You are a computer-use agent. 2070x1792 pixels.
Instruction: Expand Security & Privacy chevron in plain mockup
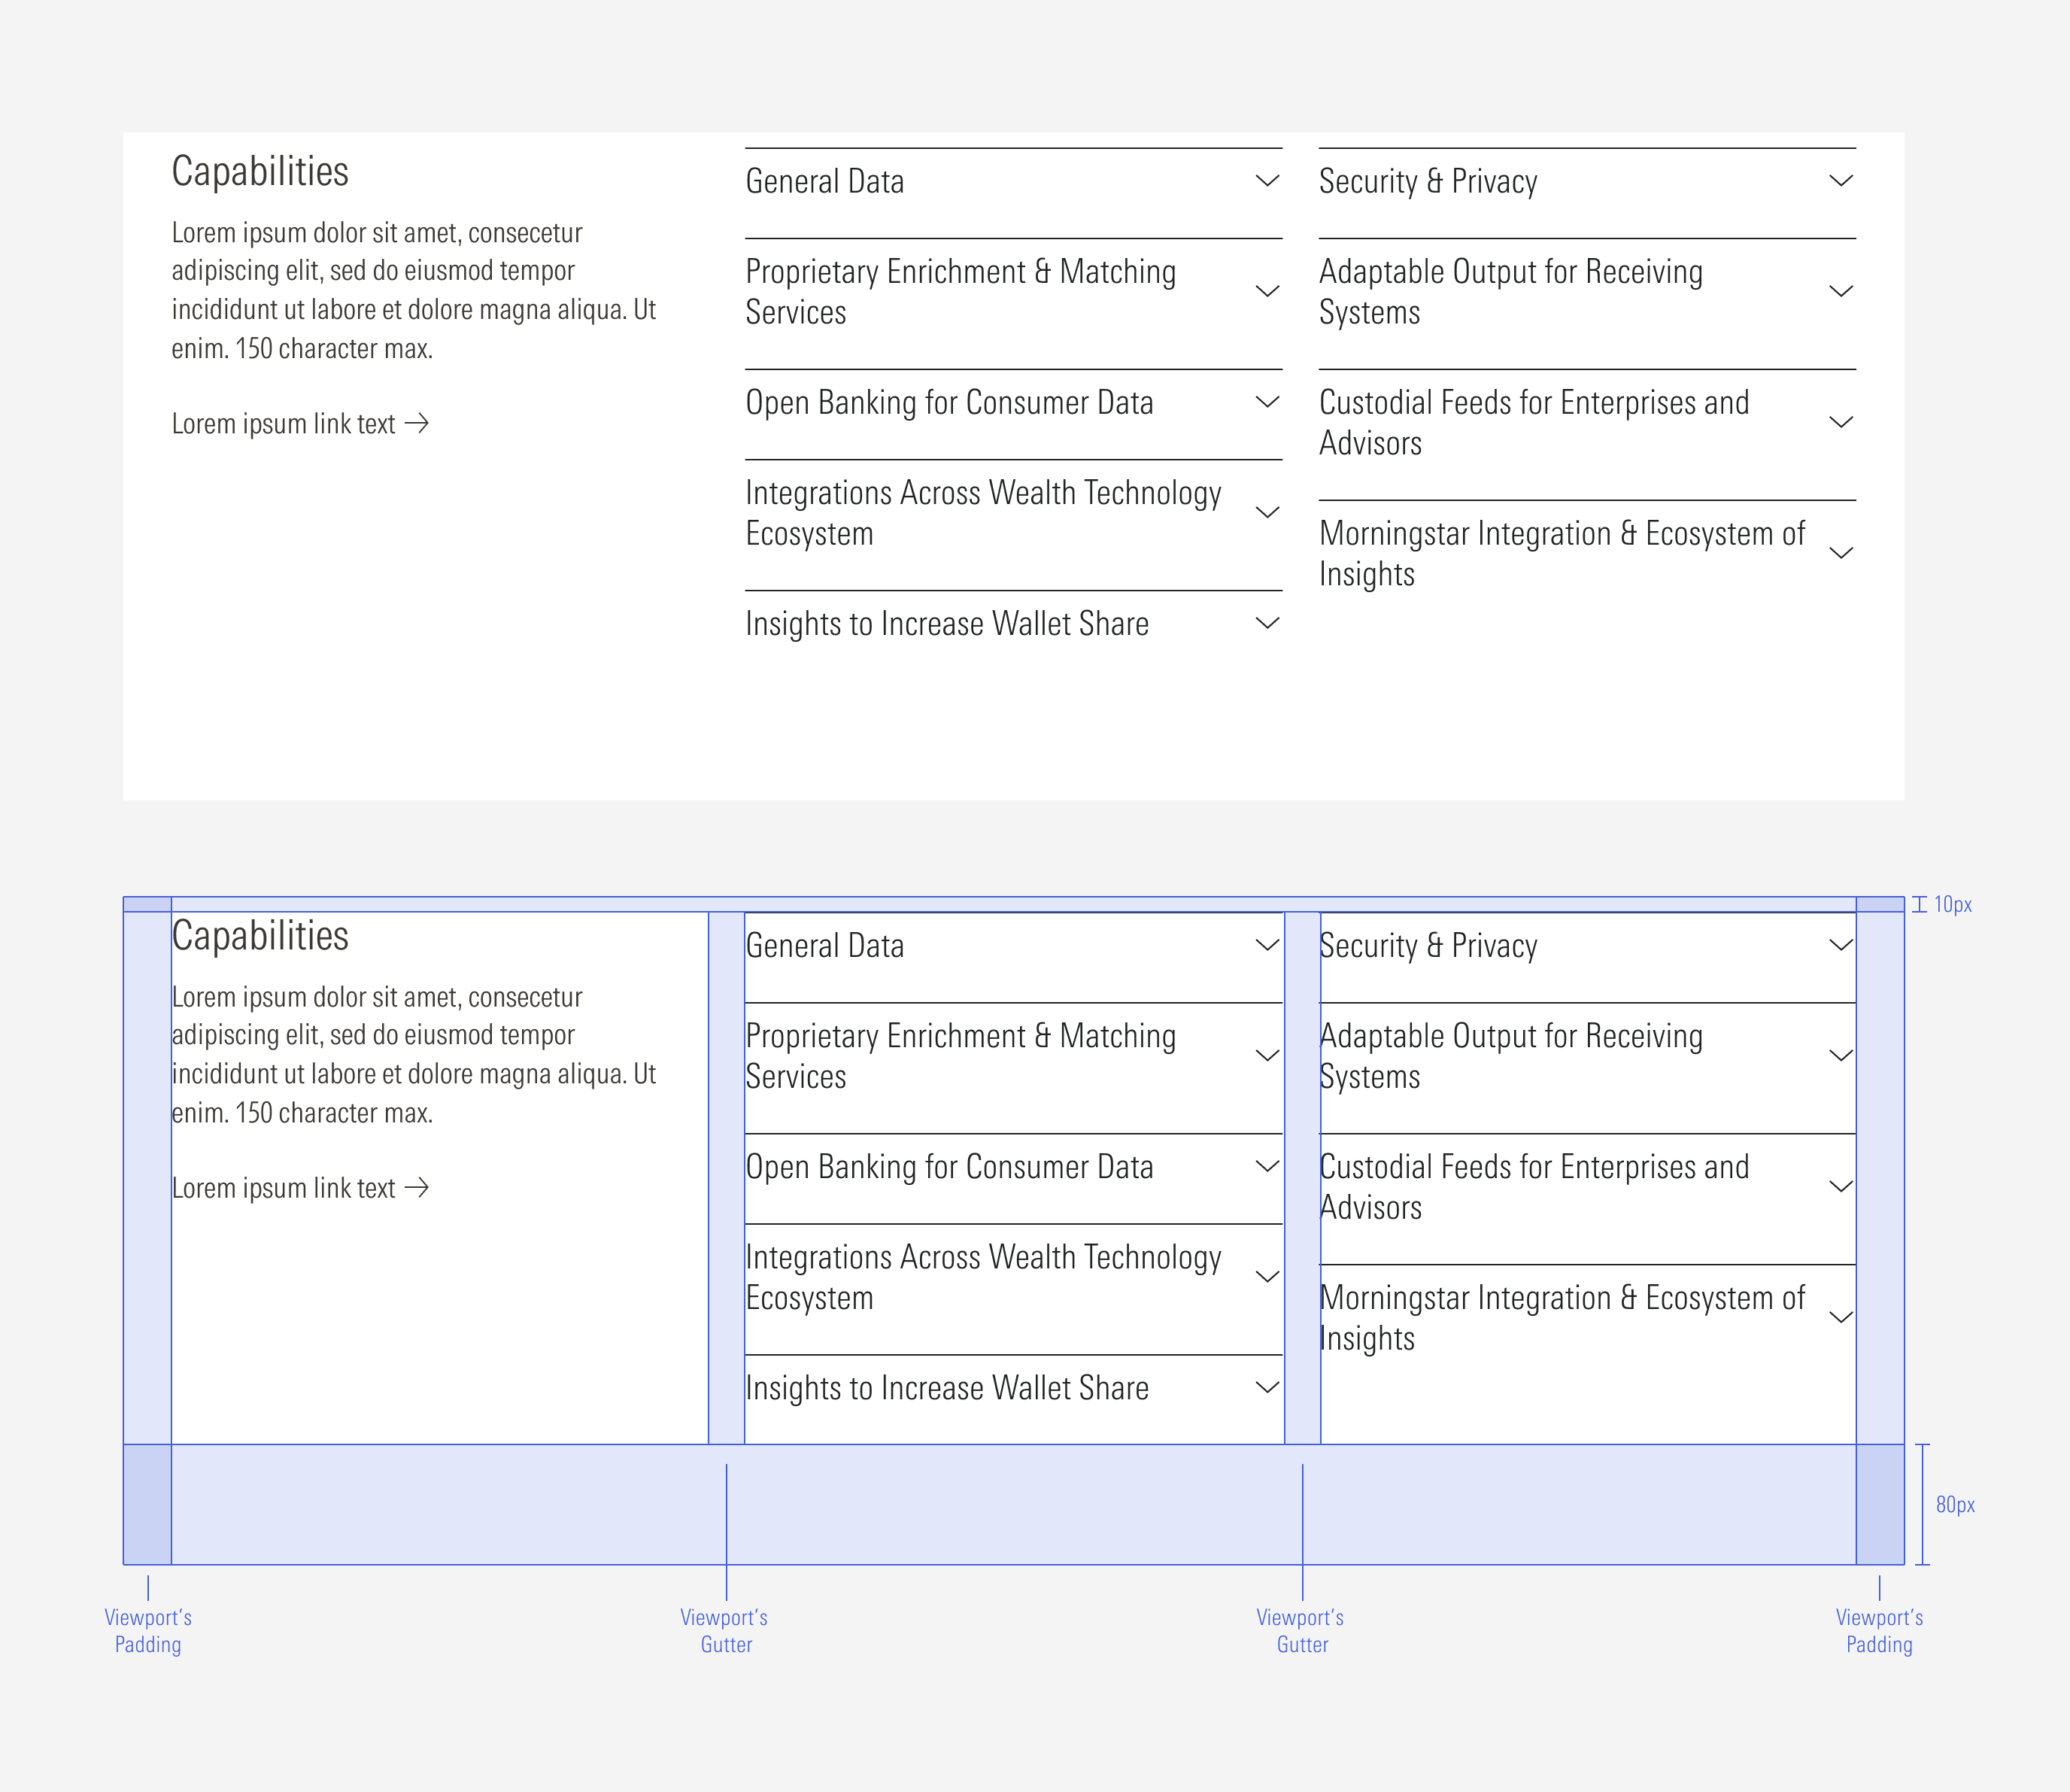click(1841, 181)
